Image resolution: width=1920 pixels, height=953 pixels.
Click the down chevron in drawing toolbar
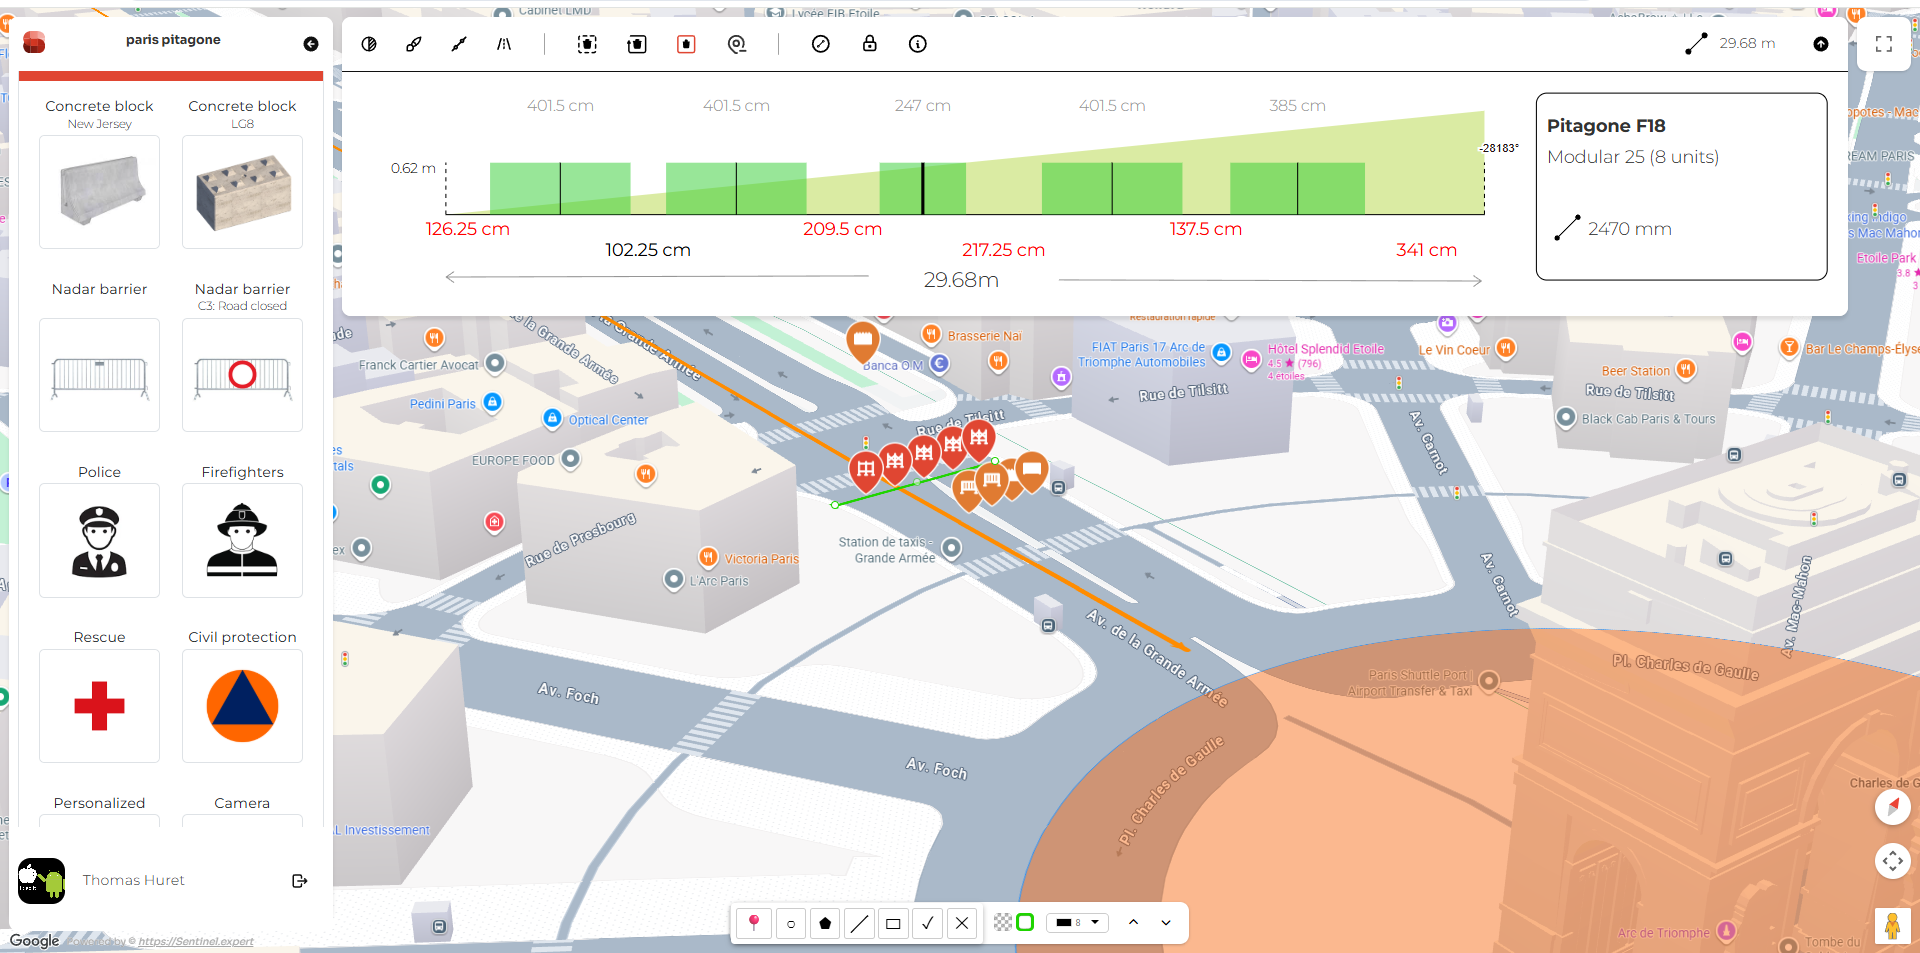[x=1166, y=922]
